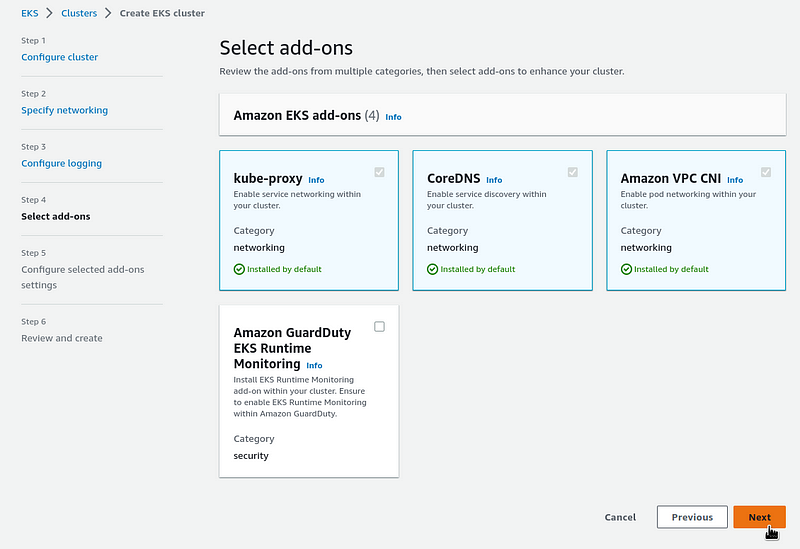Return to Configure cluster step
This screenshot has width=800, height=549.
[x=60, y=57]
